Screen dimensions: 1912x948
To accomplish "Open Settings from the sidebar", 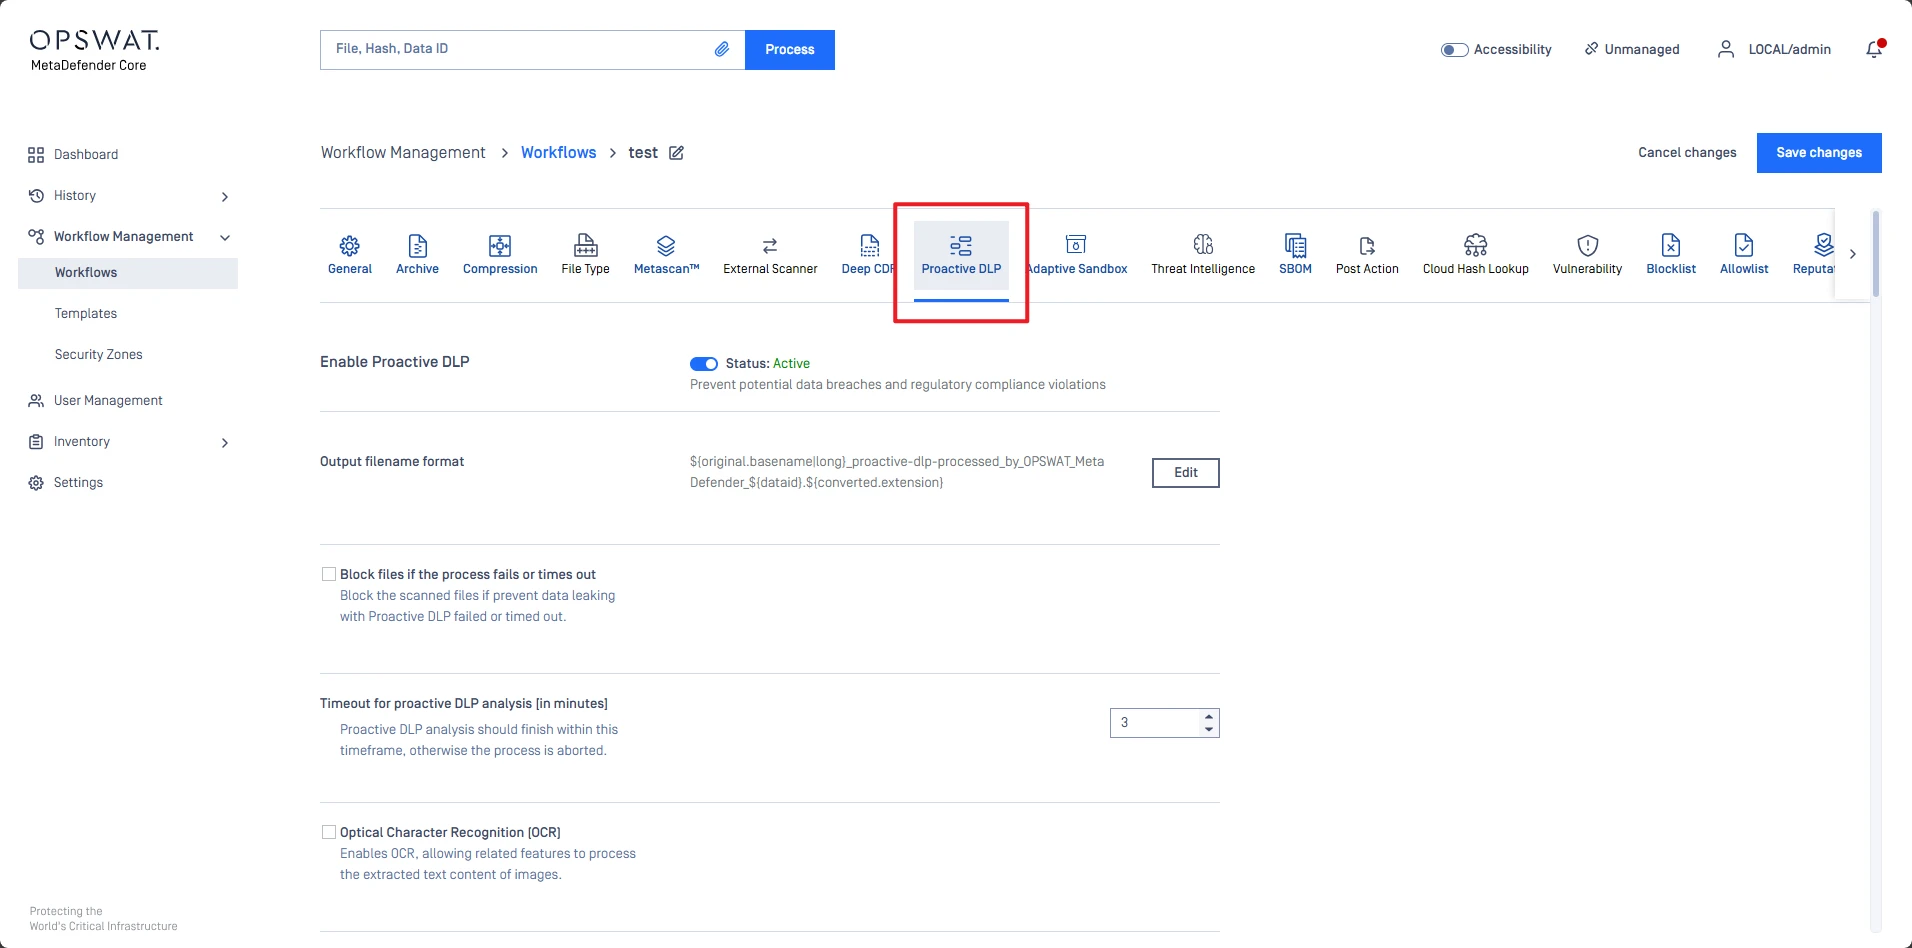I will pos(78,483).
